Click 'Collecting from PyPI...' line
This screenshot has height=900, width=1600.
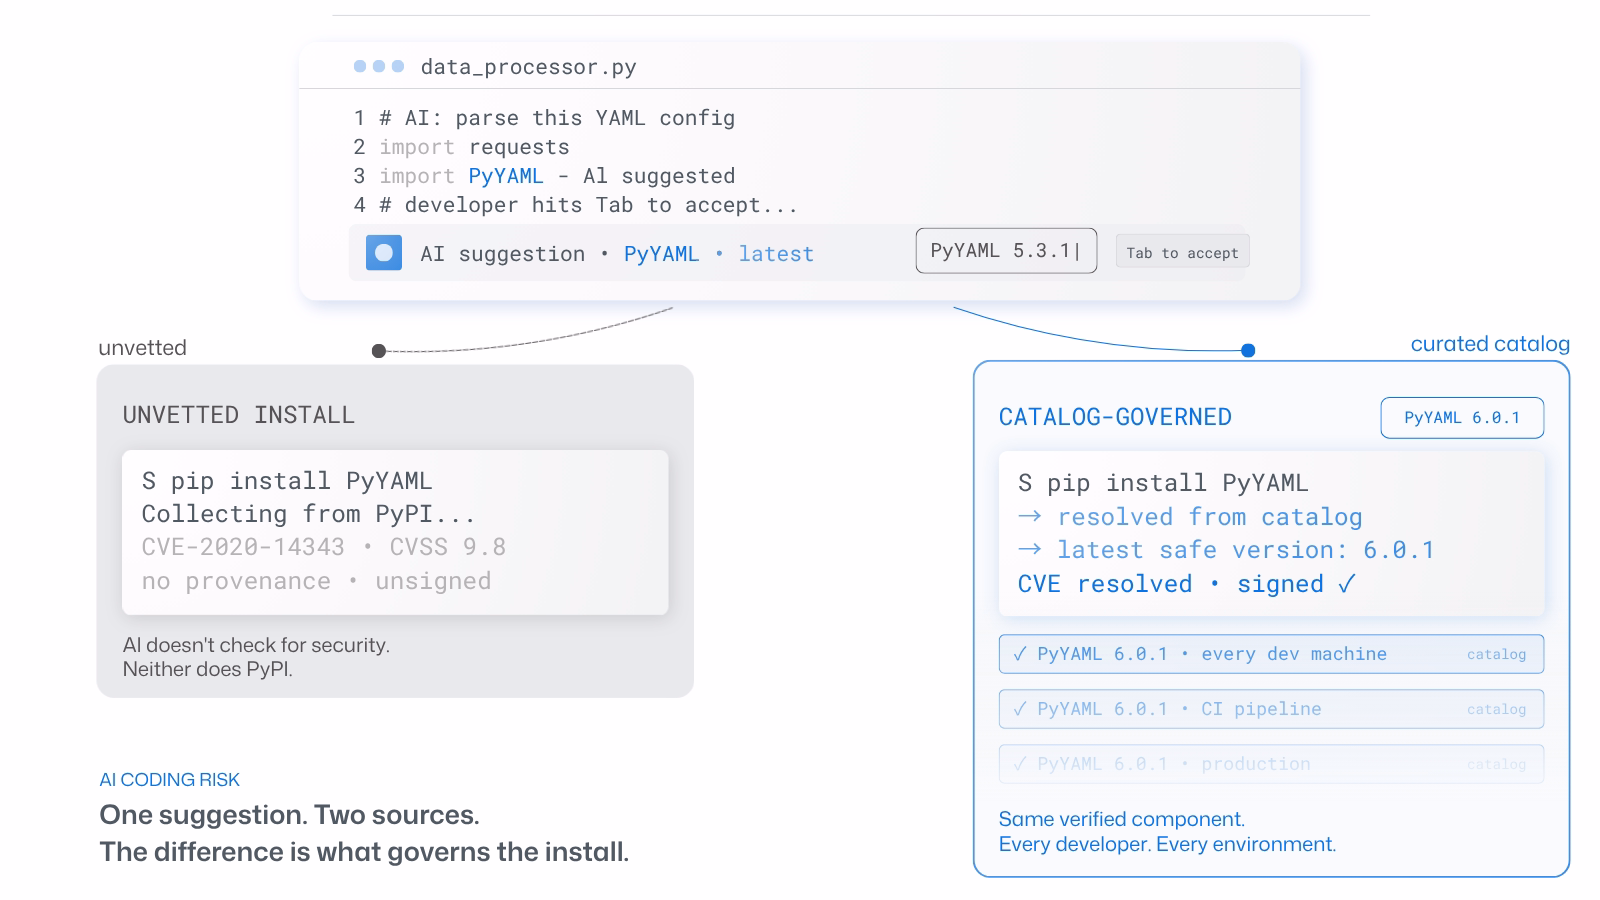pos(308,514)
